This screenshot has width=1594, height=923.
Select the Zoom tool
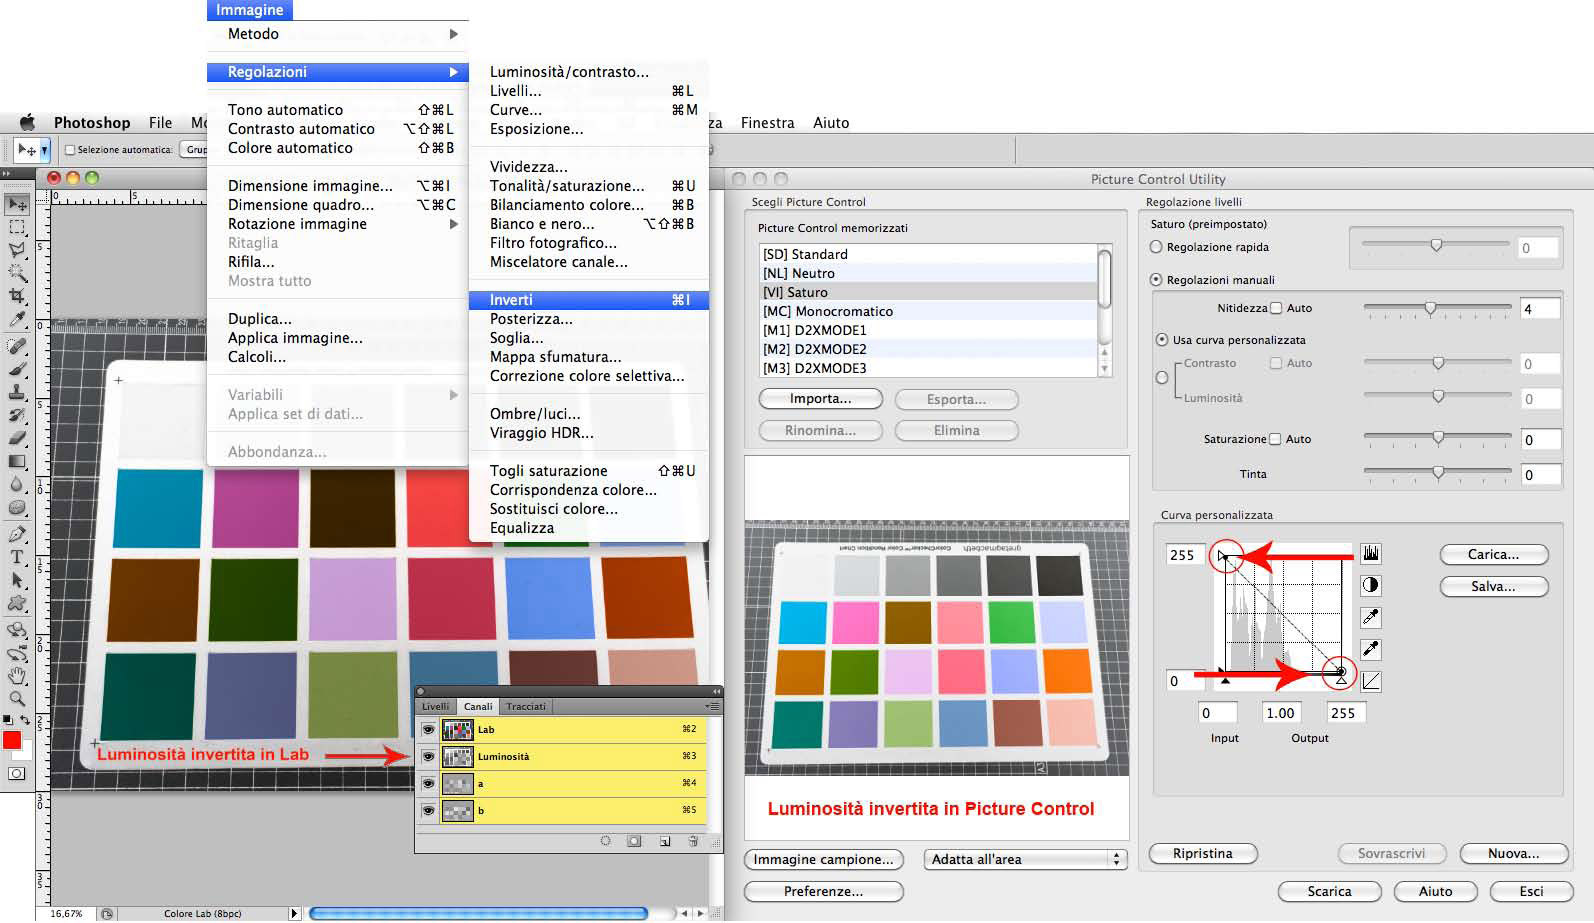click(x=17, y=698)
